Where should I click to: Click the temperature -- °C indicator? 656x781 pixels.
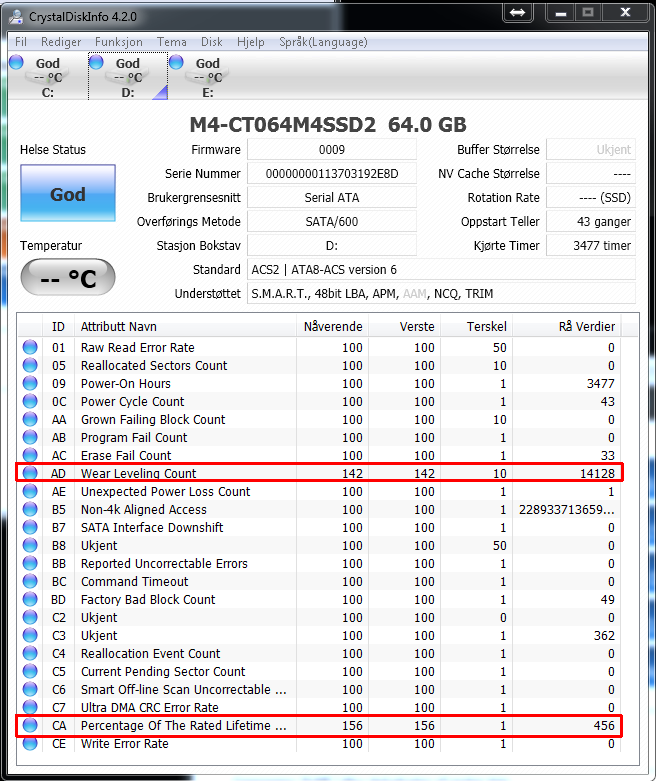tap(68, 277)
